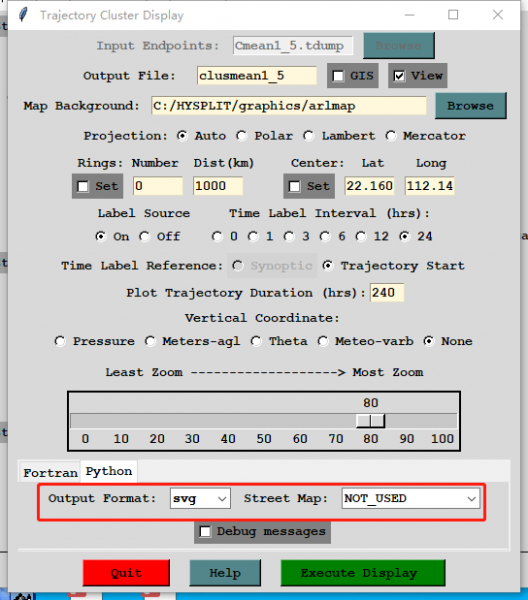Enable the Rings Set checkbox
The height and width of the screenshot is (600, 528).
pos(83,186)
